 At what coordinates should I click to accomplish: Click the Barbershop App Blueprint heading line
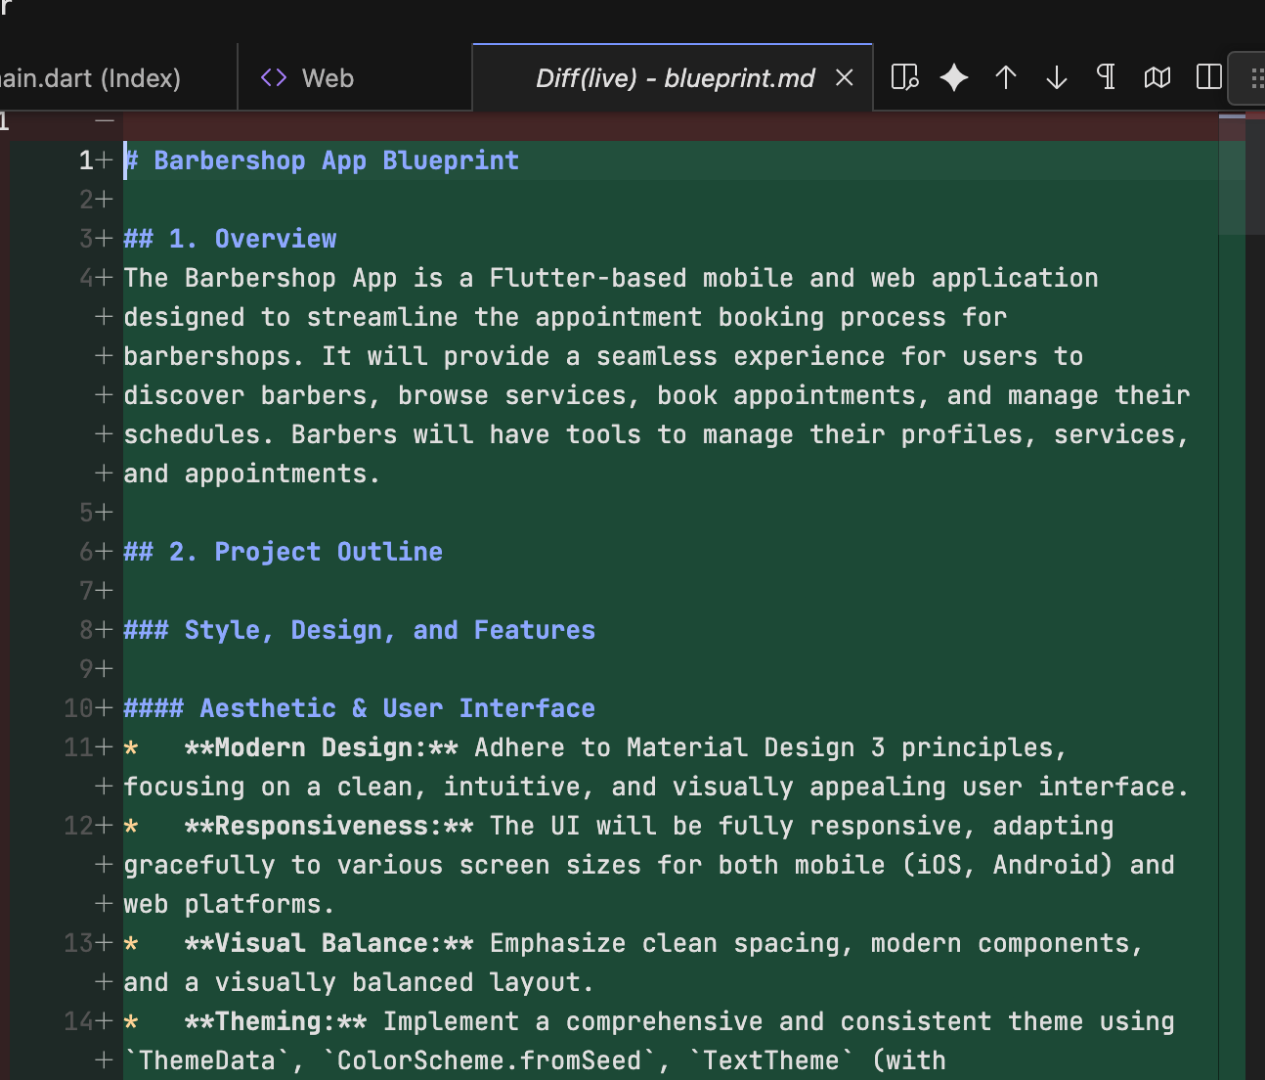335,161
